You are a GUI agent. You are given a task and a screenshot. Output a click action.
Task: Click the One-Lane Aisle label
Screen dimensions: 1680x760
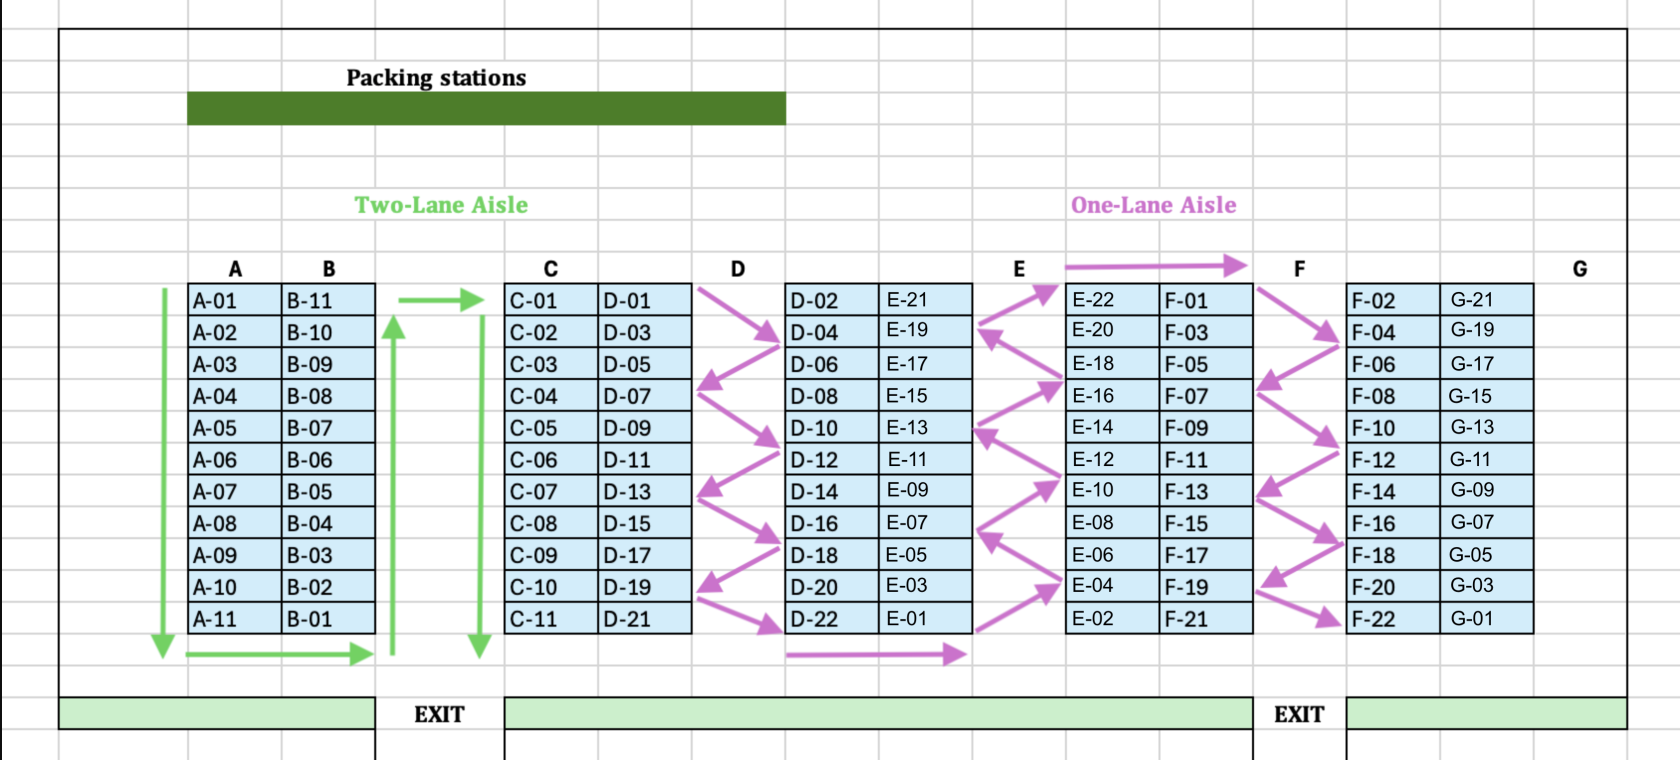pos(1153,205)
